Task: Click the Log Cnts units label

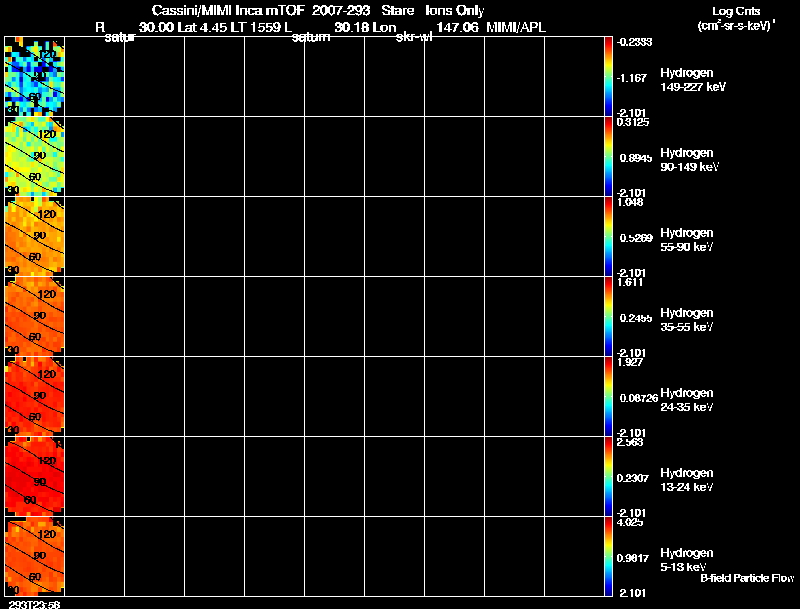Action: pyautogui.click(x=736, y=18)
